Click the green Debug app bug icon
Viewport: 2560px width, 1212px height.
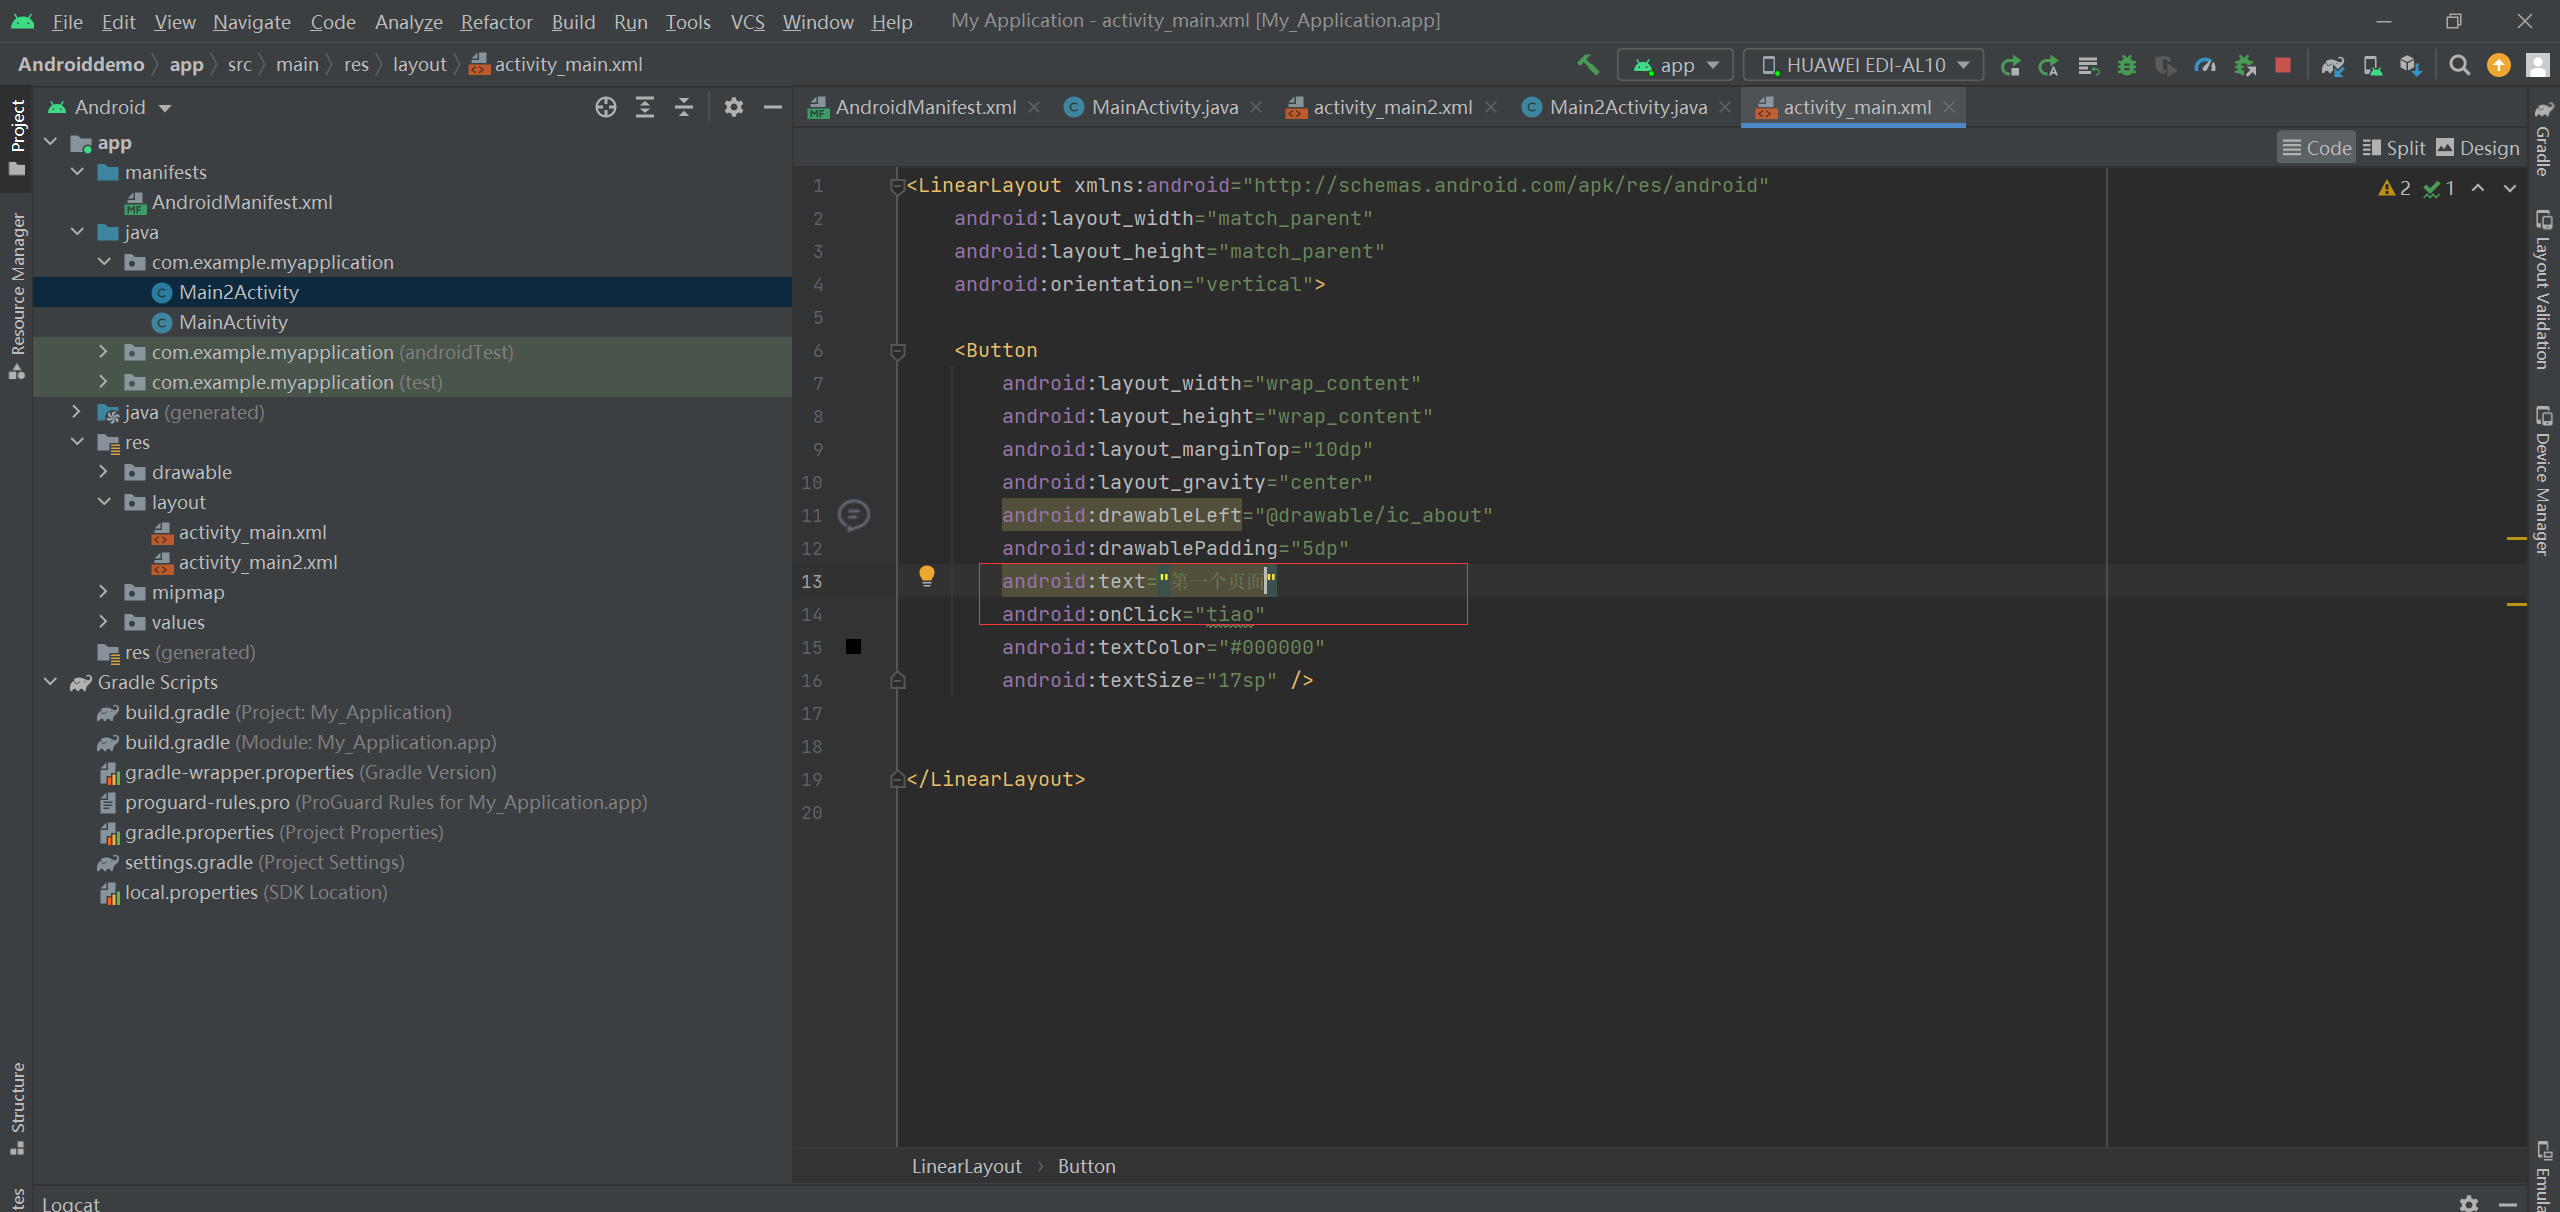(2127, 65)
